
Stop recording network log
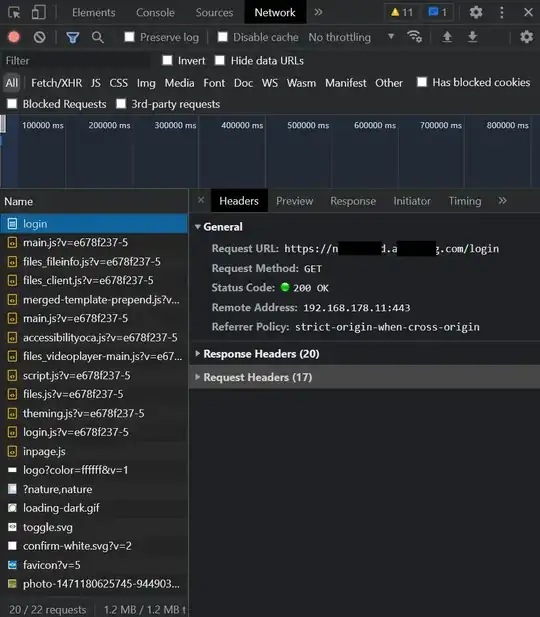14,37
